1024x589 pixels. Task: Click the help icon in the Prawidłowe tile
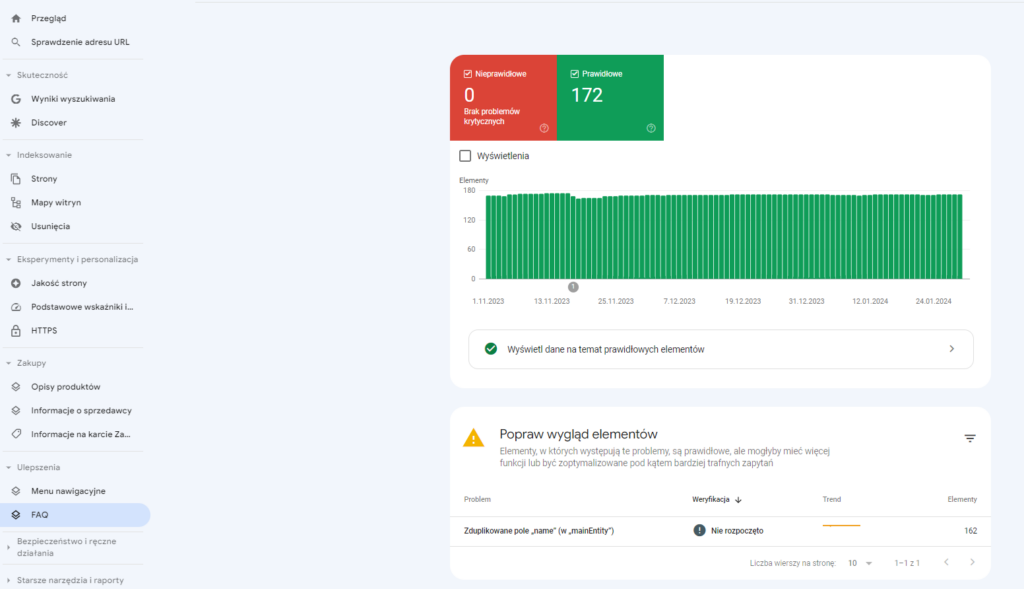(x=651, y=128)
